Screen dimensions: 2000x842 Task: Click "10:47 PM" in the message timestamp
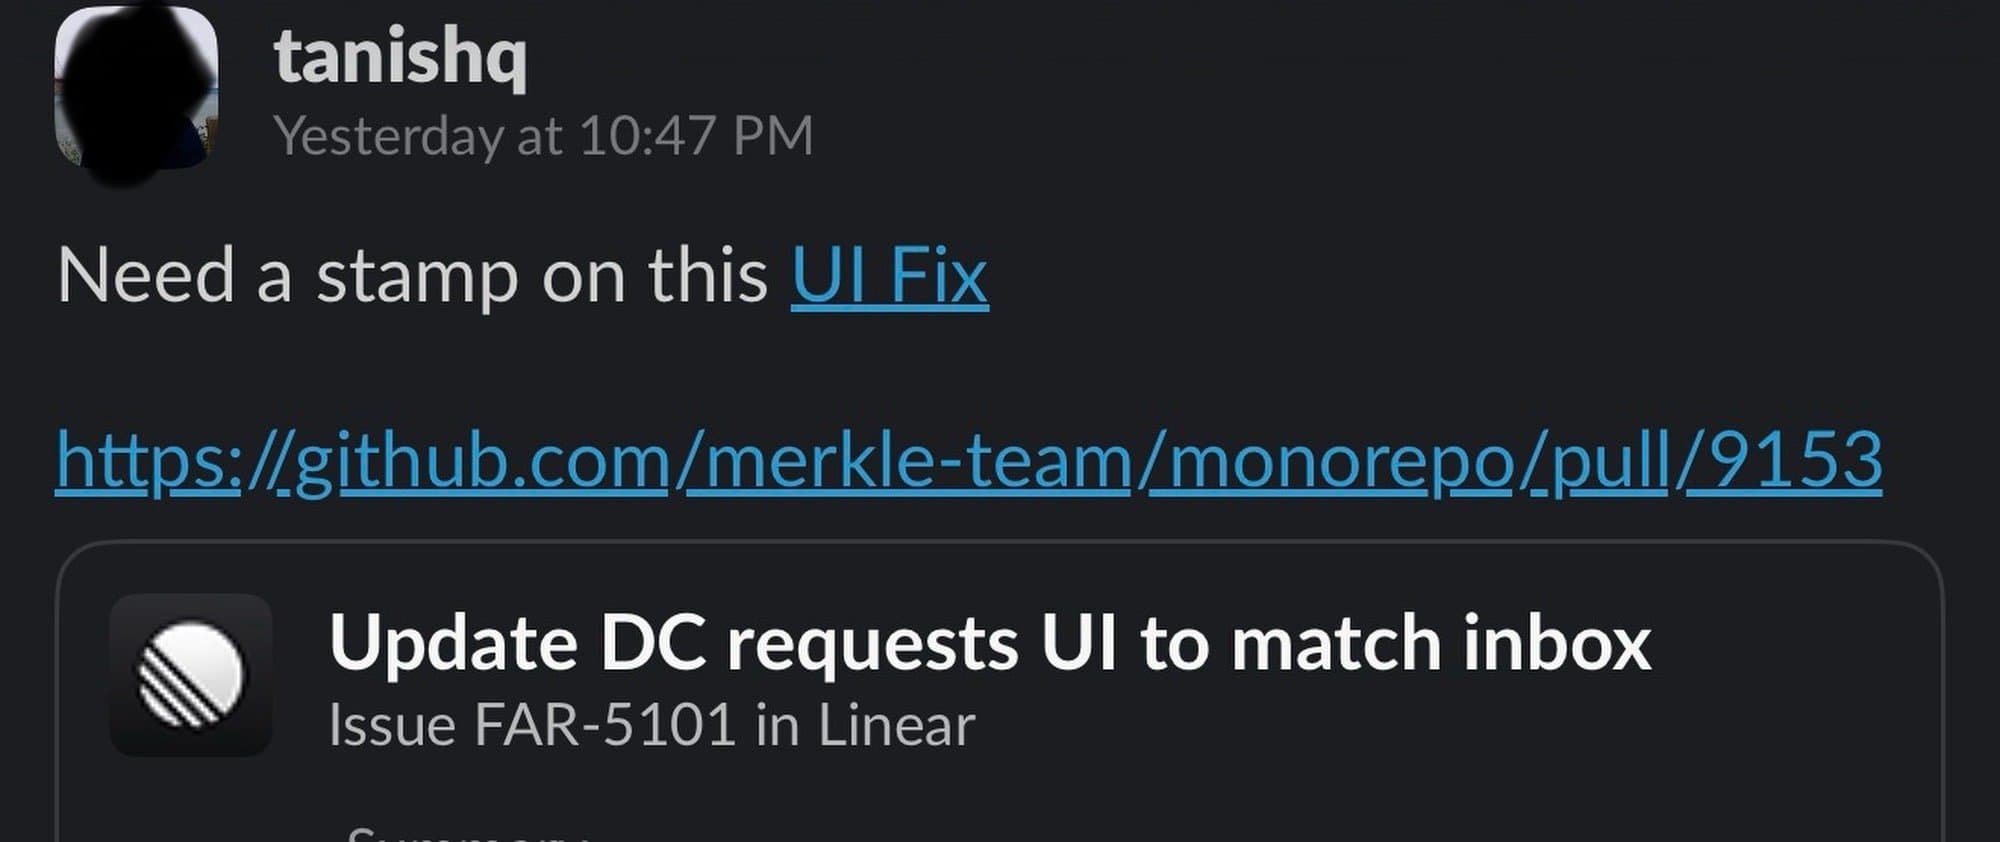click(696, 136)
